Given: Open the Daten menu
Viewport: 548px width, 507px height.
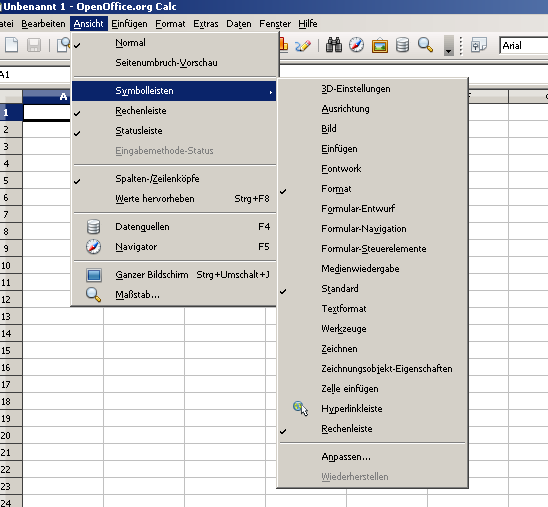Looking at the screenshot, I should coord(239,24).
